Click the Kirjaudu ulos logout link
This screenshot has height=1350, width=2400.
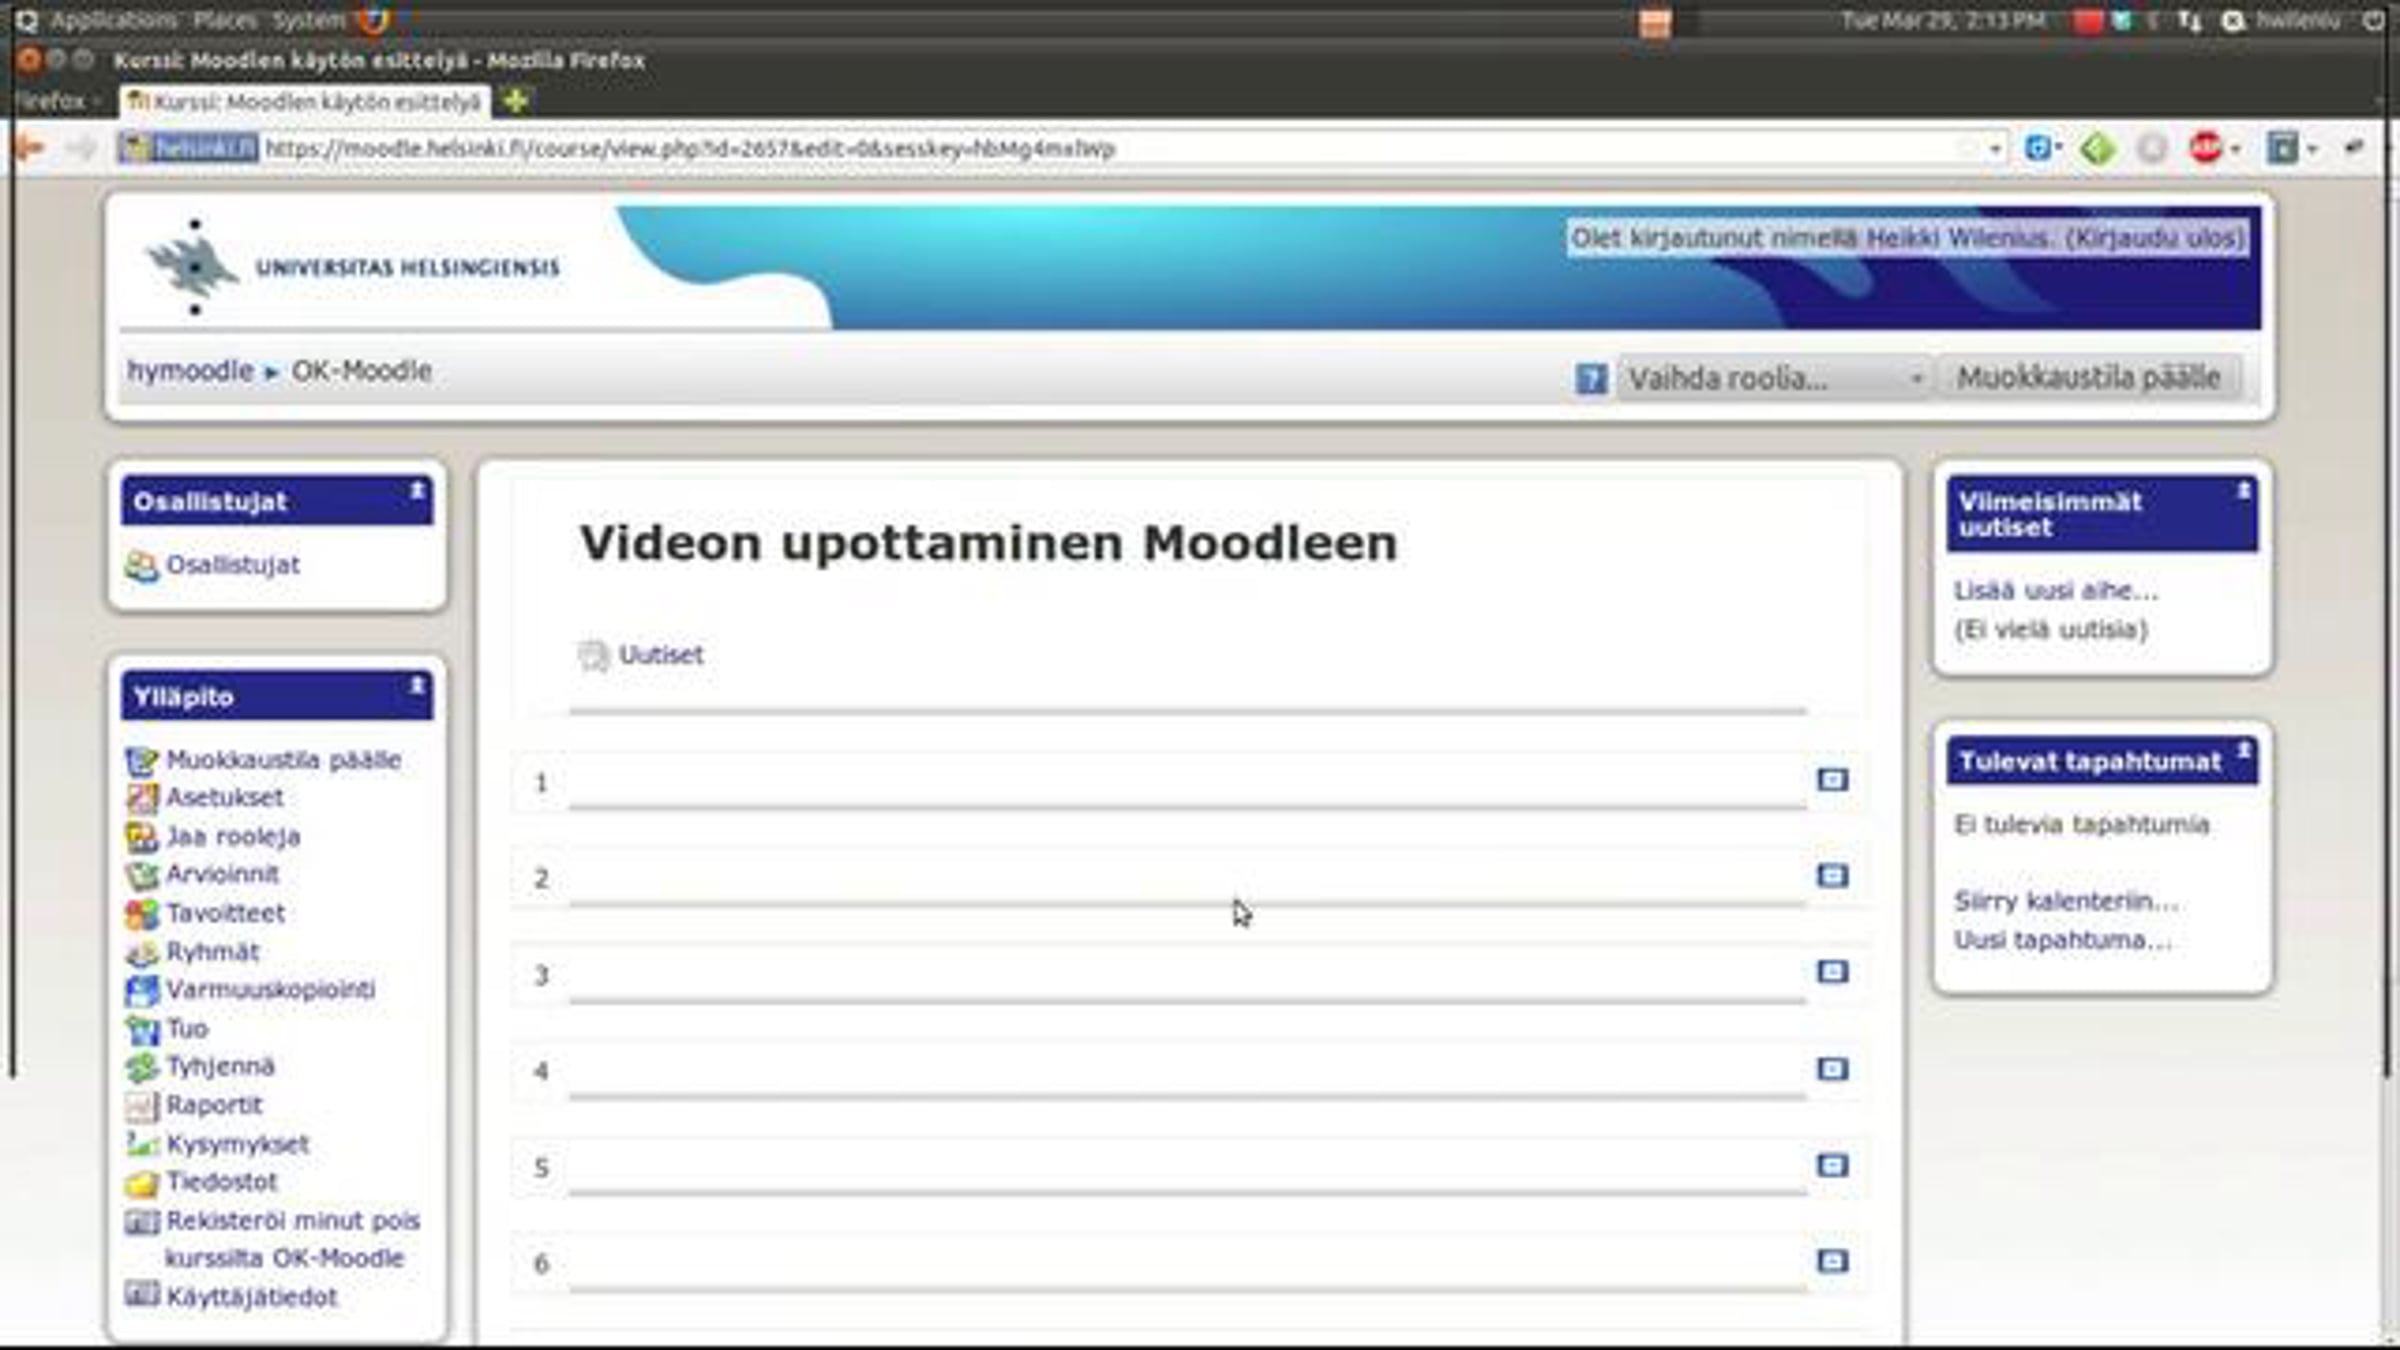[x=2154, y=239]
